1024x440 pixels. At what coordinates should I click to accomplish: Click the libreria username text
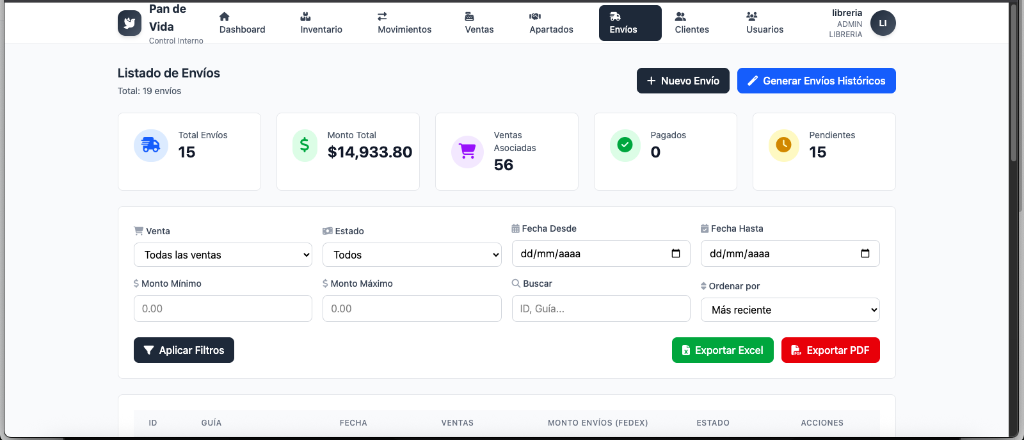pyautogui.click(x=847, y=12)
